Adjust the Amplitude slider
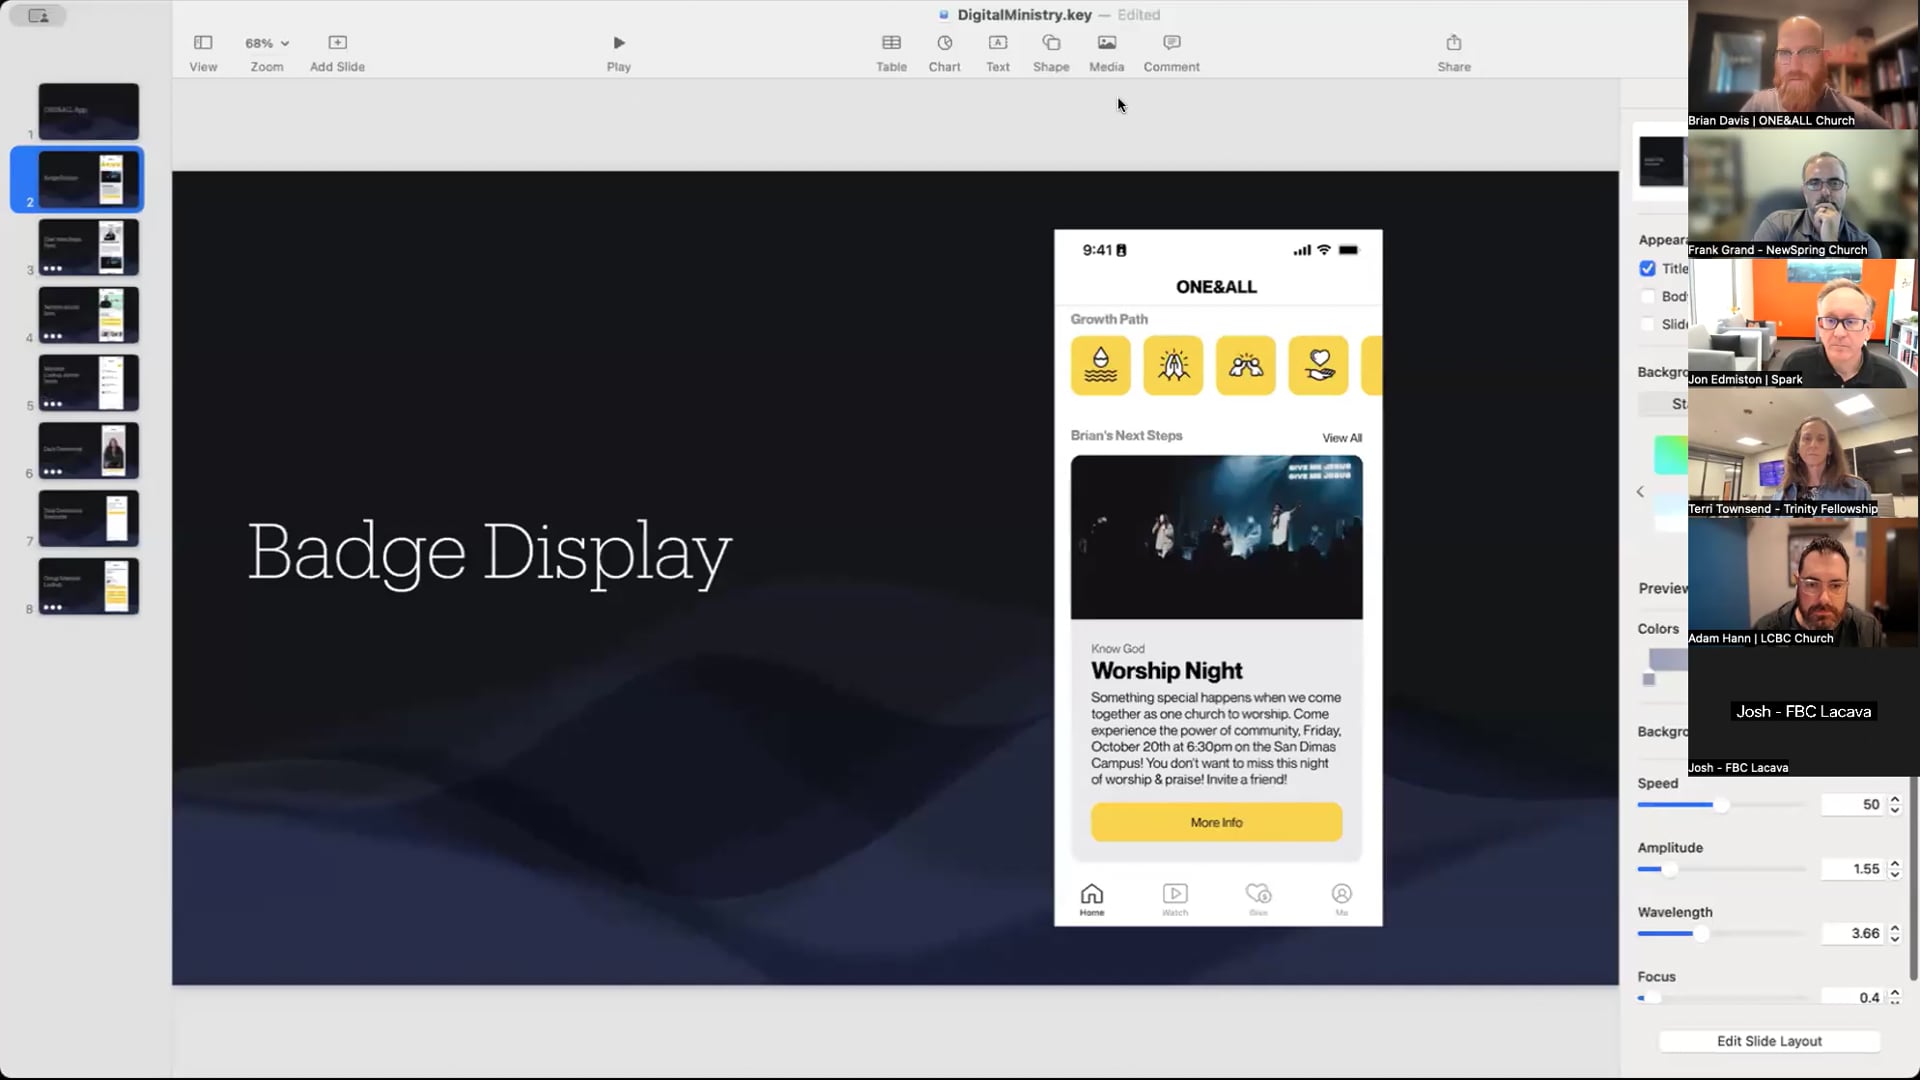The width and height of the screenshot is (1920, 1080). click(1669, 869)
